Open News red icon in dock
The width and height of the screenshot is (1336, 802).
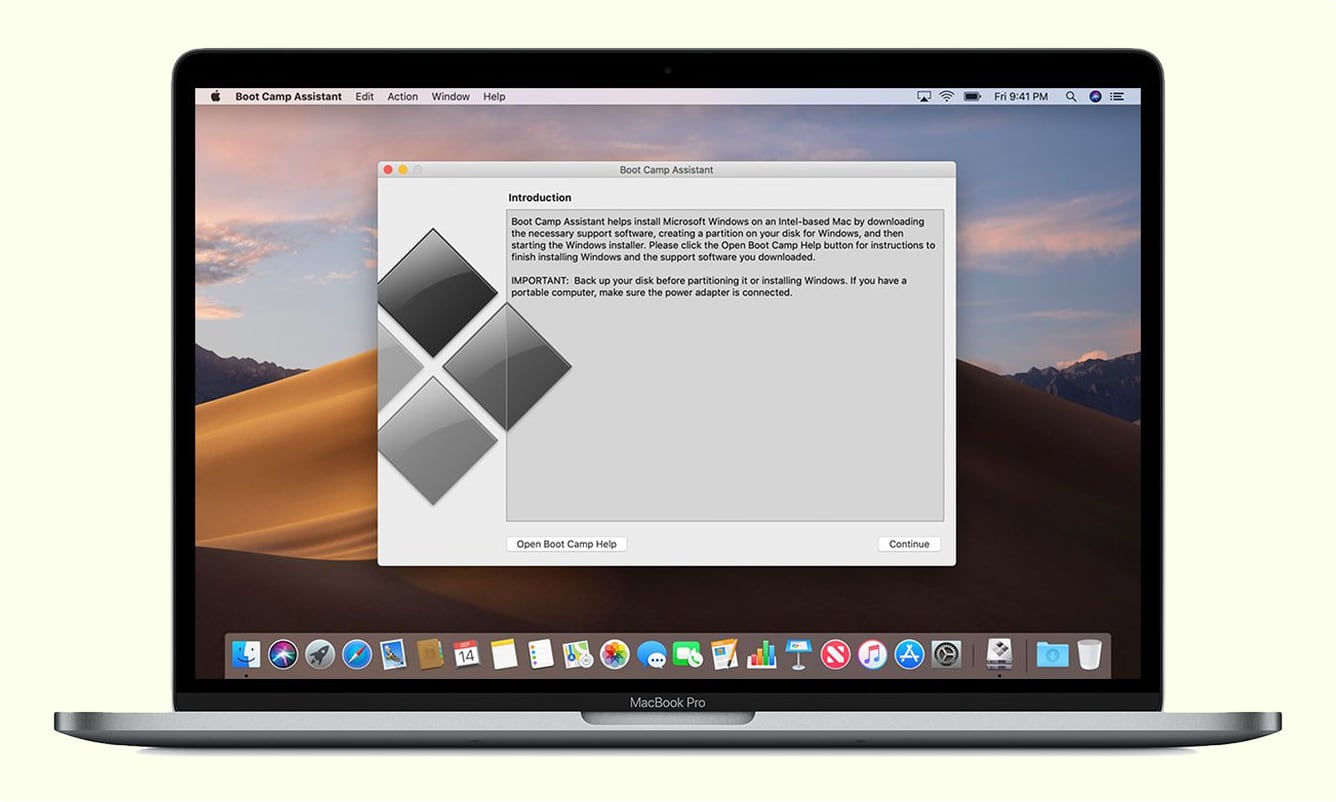coord(835,655)
